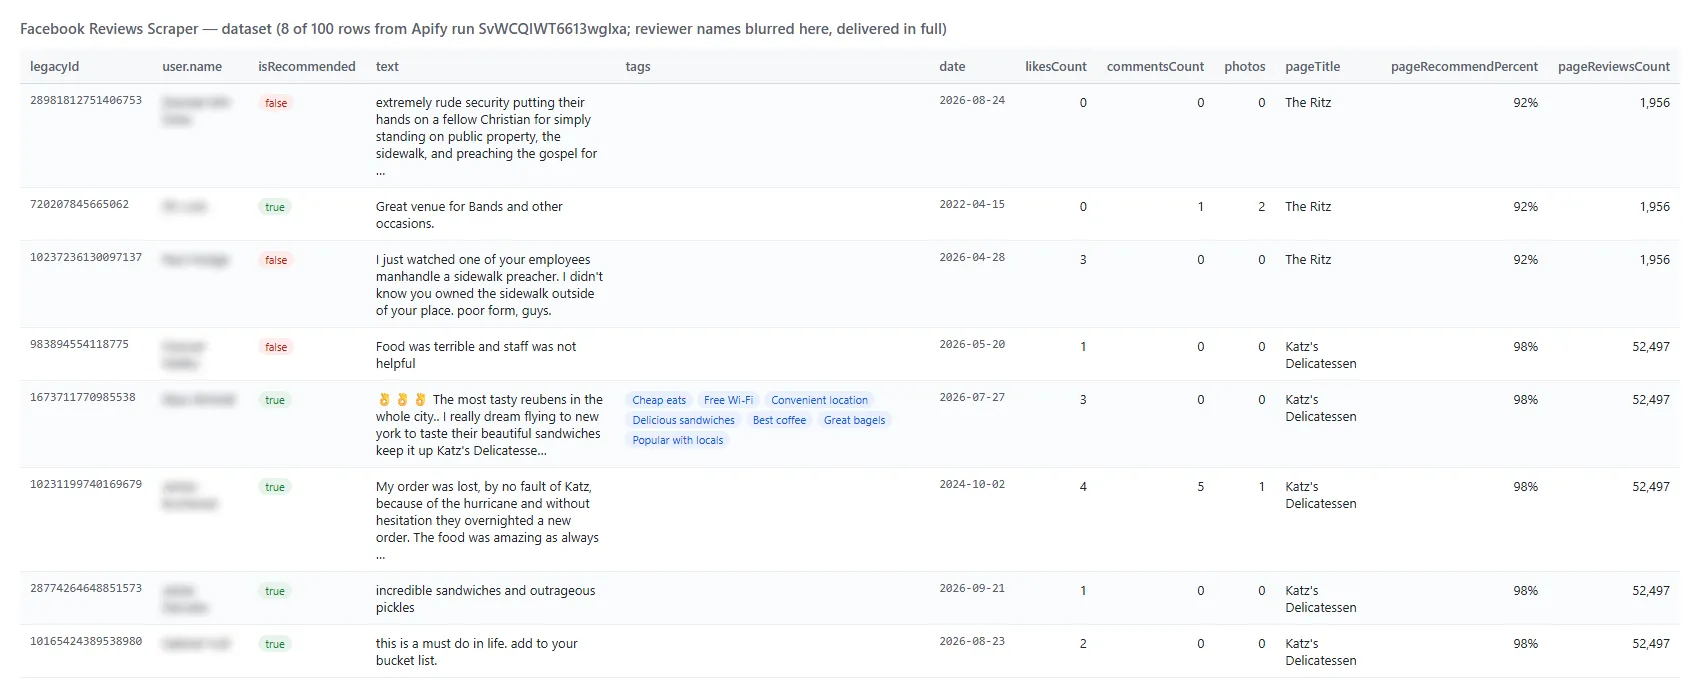1700x696 pixels.
Task: Click the Convenient location tag
Action: coord(819,400)
